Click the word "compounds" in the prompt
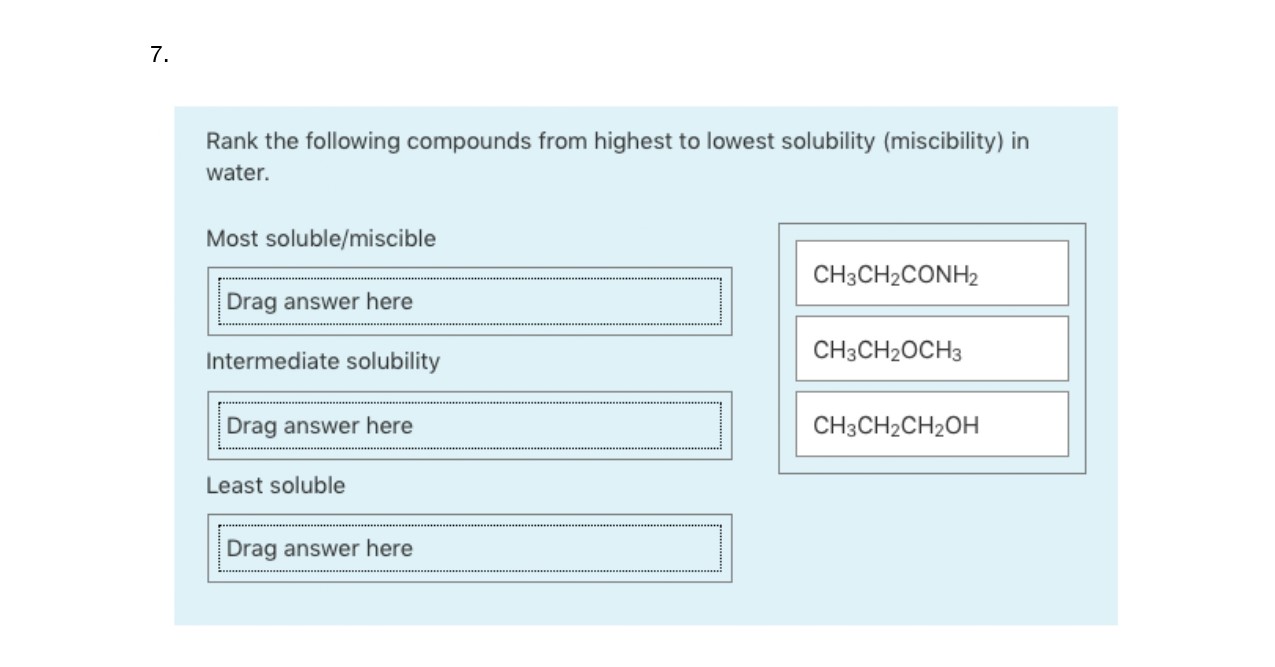Viewport: 1275px width, 667px height. [468, 141]
